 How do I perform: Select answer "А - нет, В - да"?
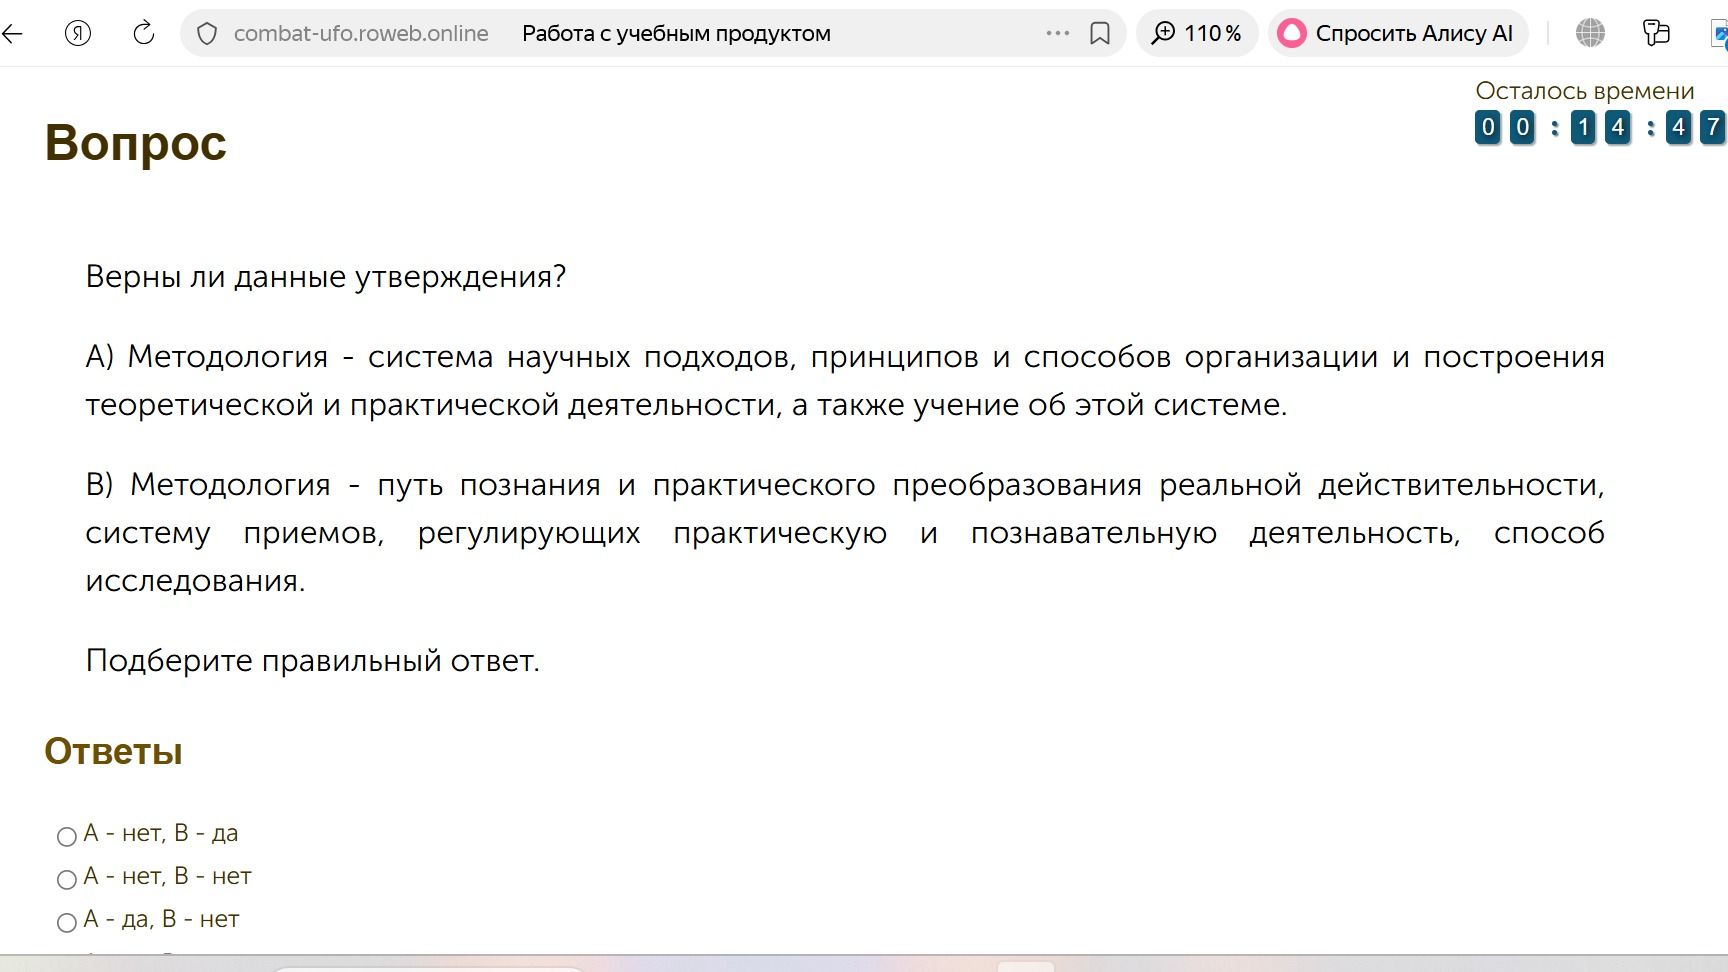[x=67, y=836]
